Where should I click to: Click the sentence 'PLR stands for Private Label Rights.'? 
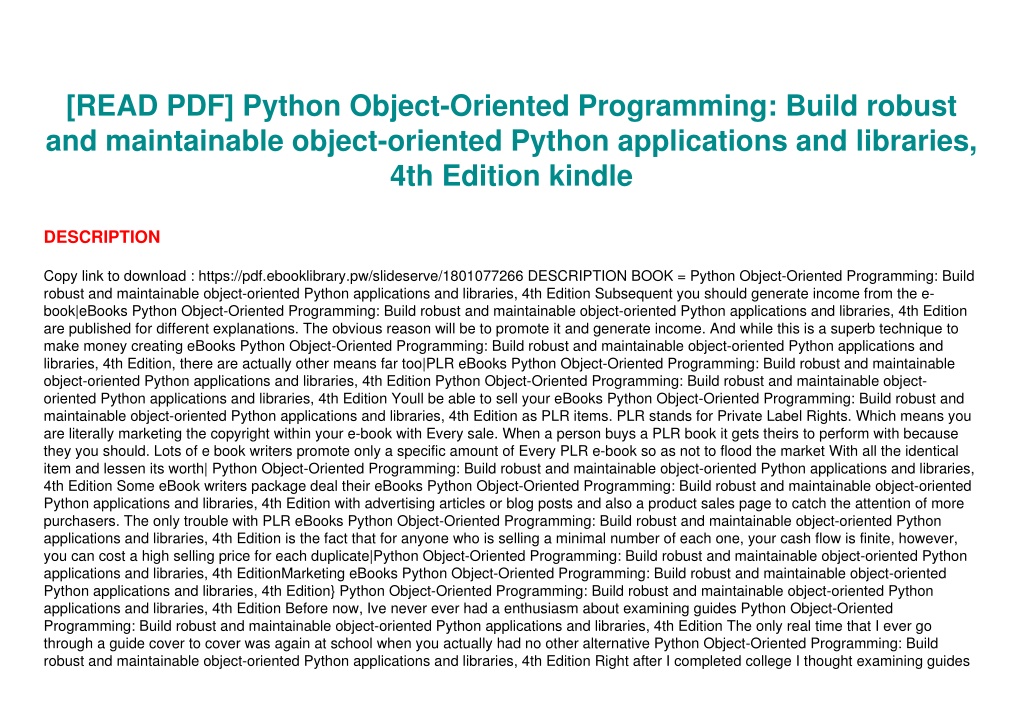(x=734, y=416)
